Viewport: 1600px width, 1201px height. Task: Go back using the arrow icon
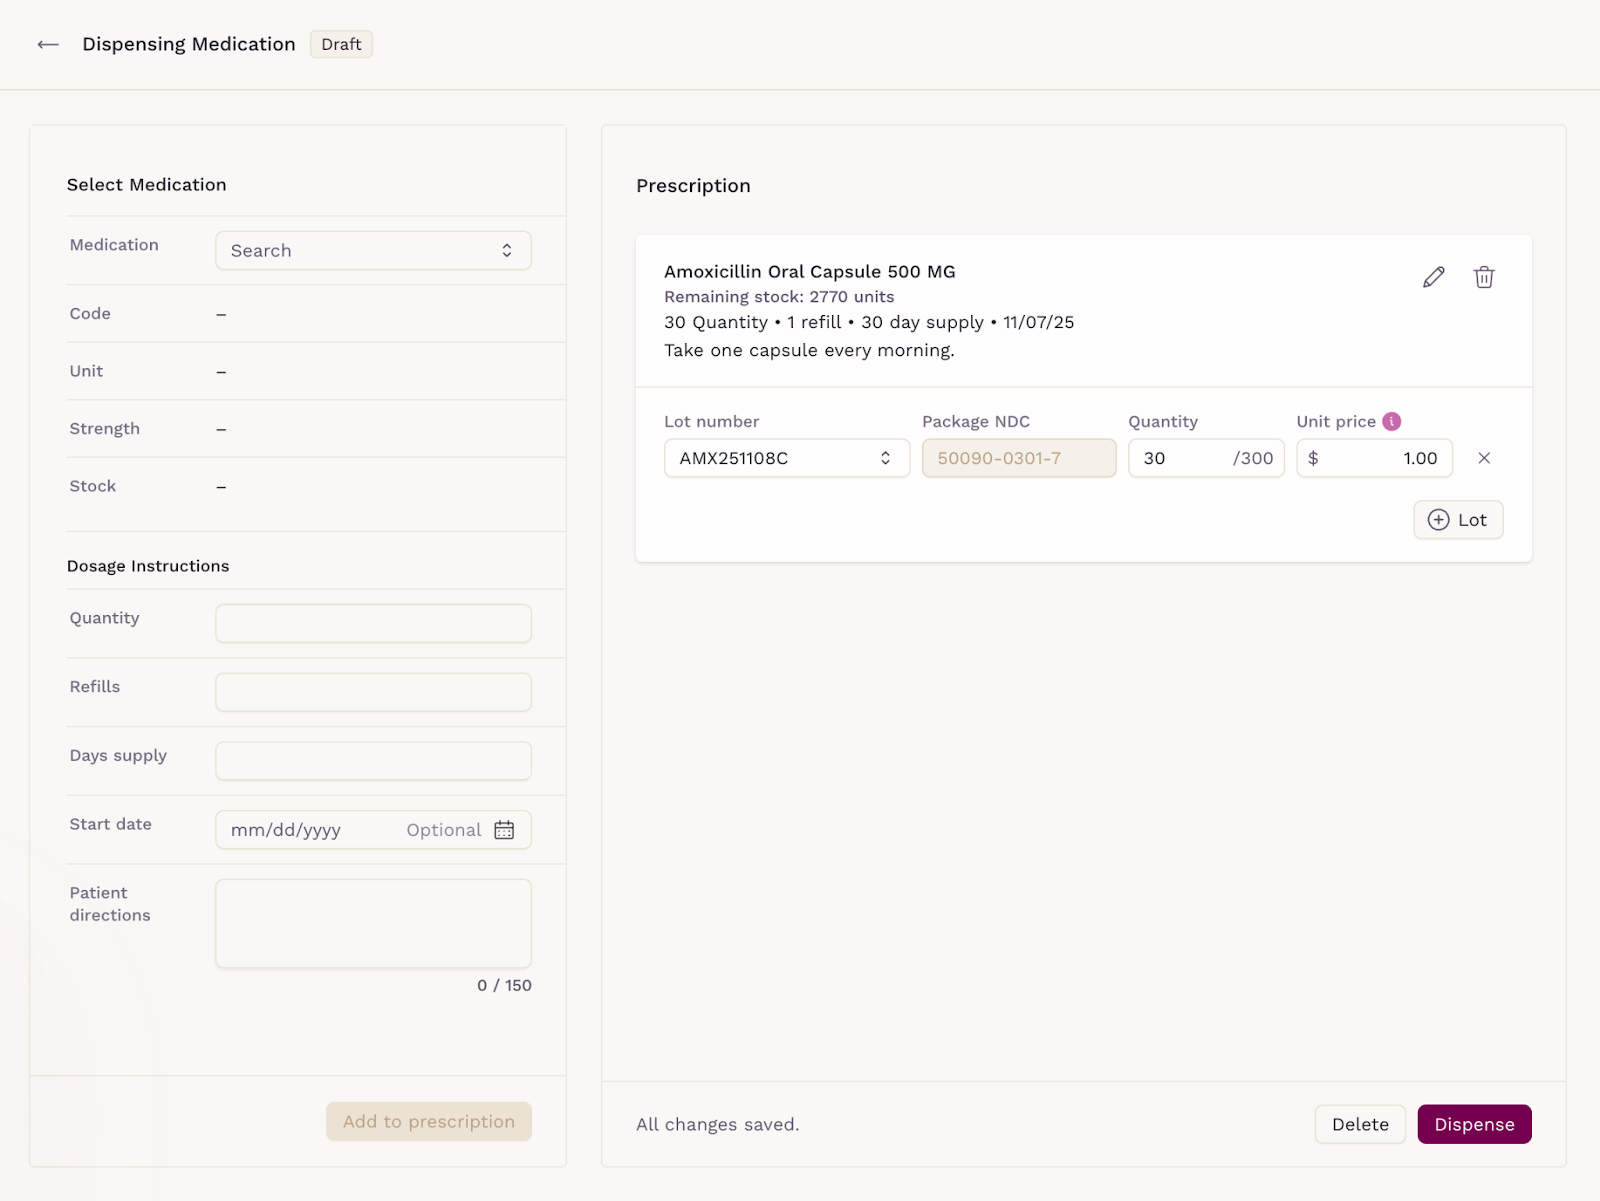pos(48,44)
